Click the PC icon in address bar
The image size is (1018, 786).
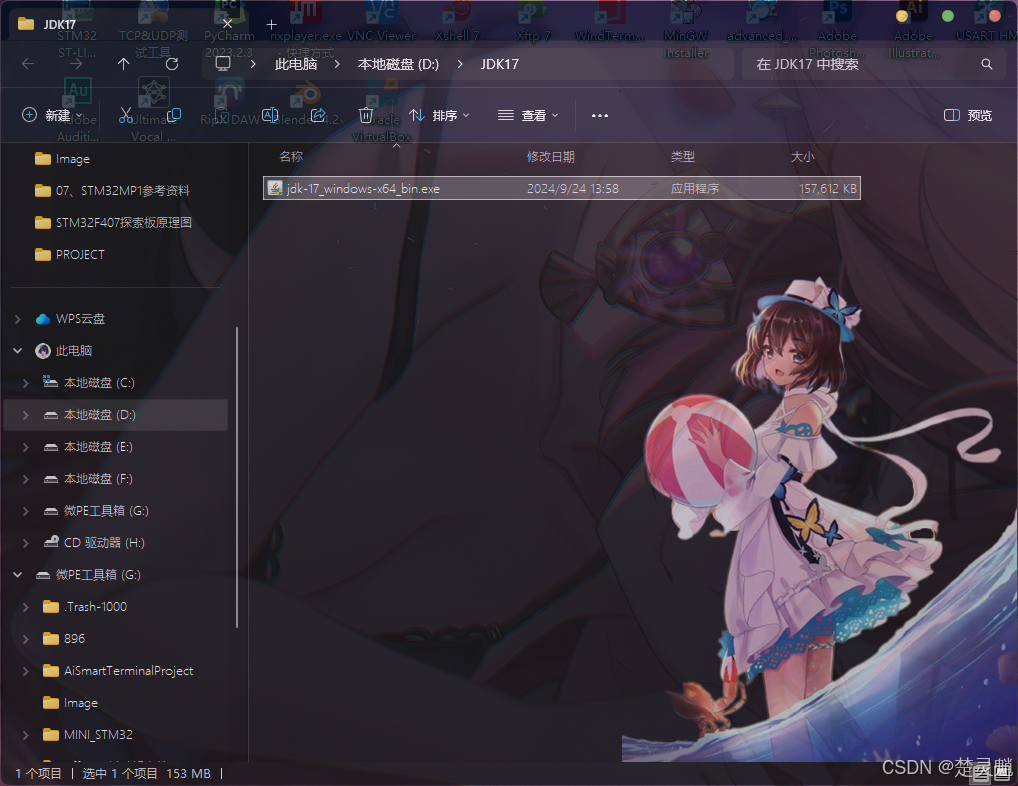click(223, 64)
